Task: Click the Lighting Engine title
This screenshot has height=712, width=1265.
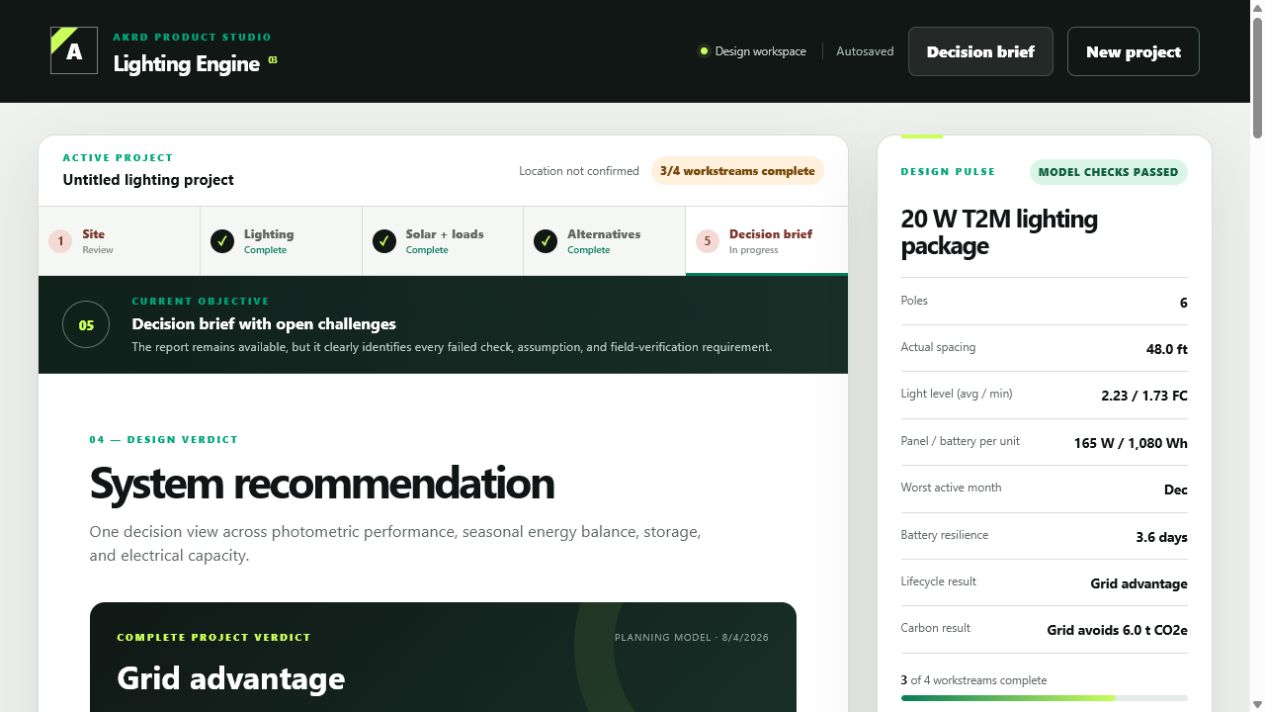Action: pos(187,64)
